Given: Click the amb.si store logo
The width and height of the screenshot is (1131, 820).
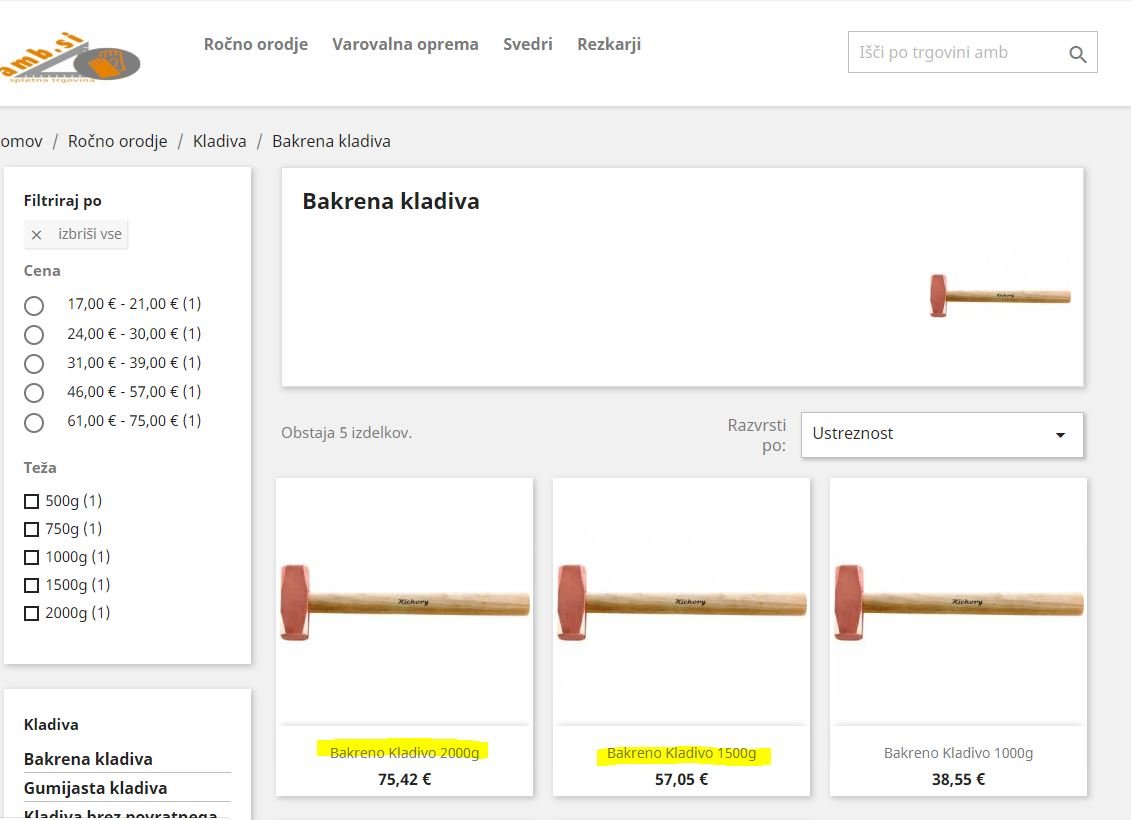Looking at the screenshot, I should (70, 58).
